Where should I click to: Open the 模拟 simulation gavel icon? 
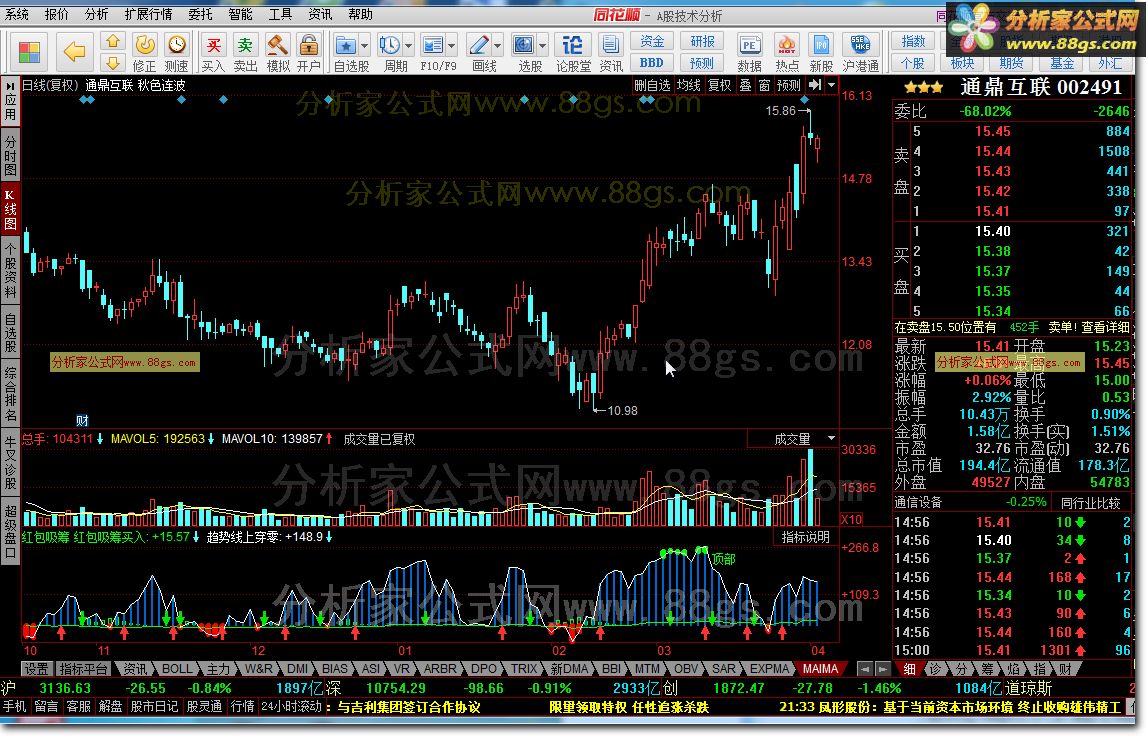click(x=277, y=53)
